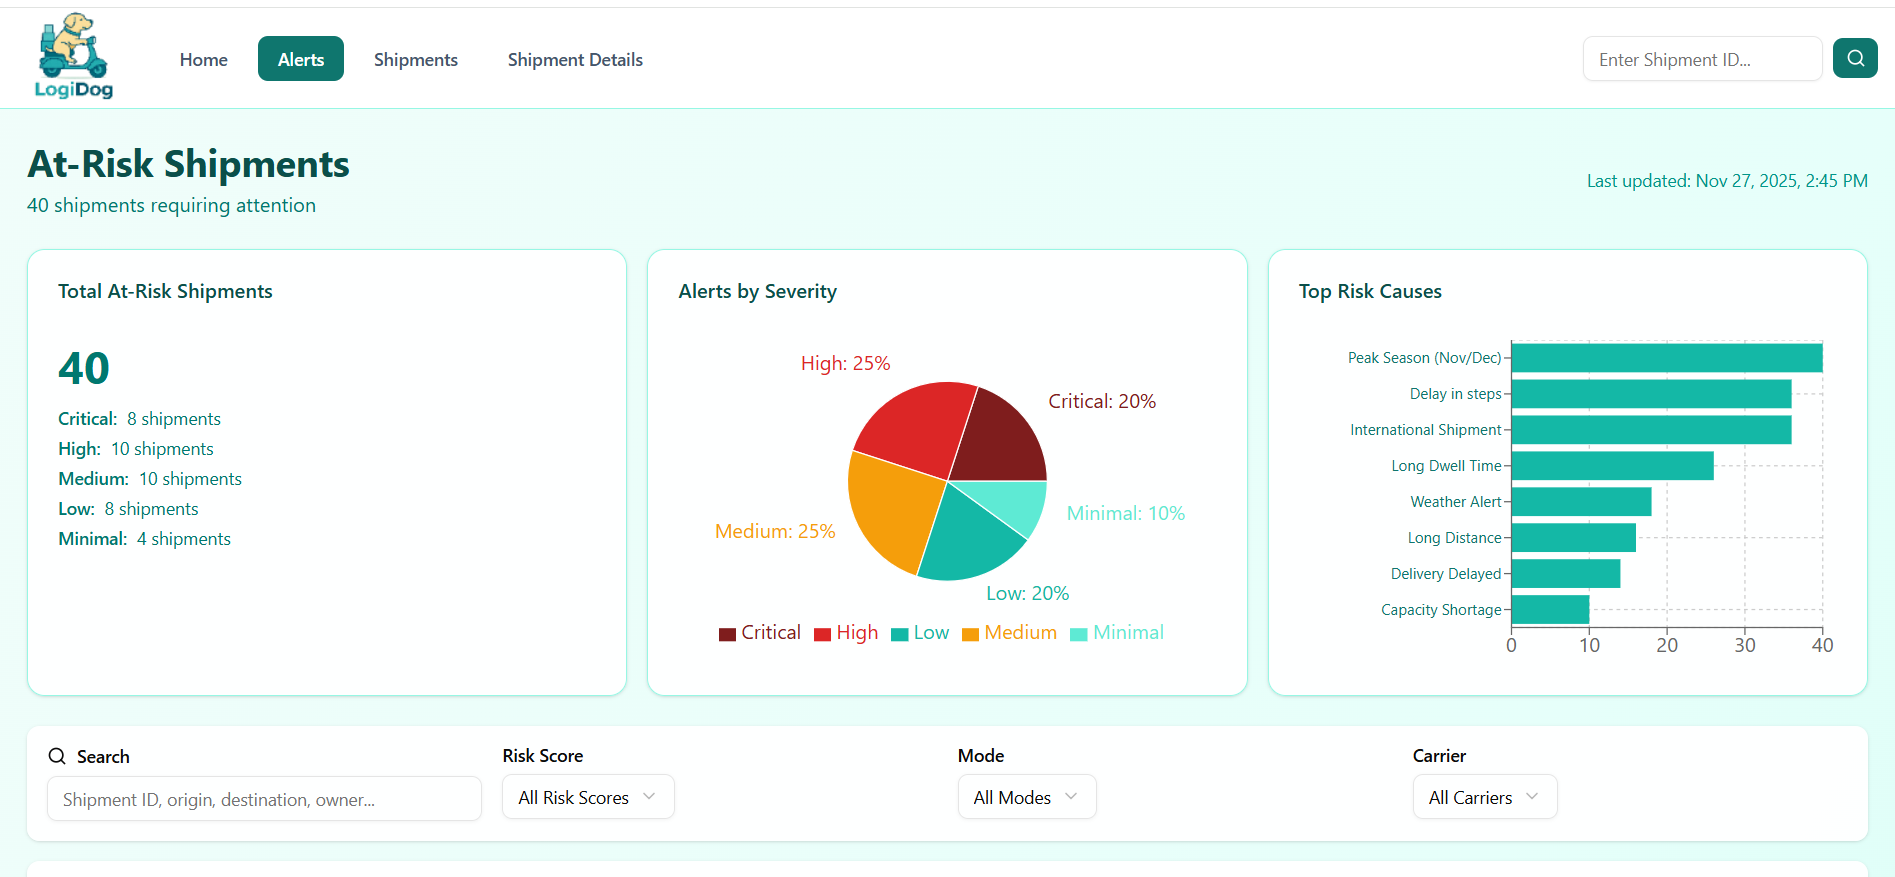
Task: Click the 'Medium: 10 shipments' line
Action: [150, 479]
